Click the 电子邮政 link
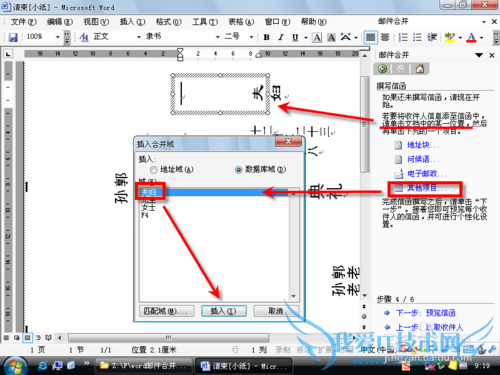Viewport: 500px width, 375px height. [427, 174]
